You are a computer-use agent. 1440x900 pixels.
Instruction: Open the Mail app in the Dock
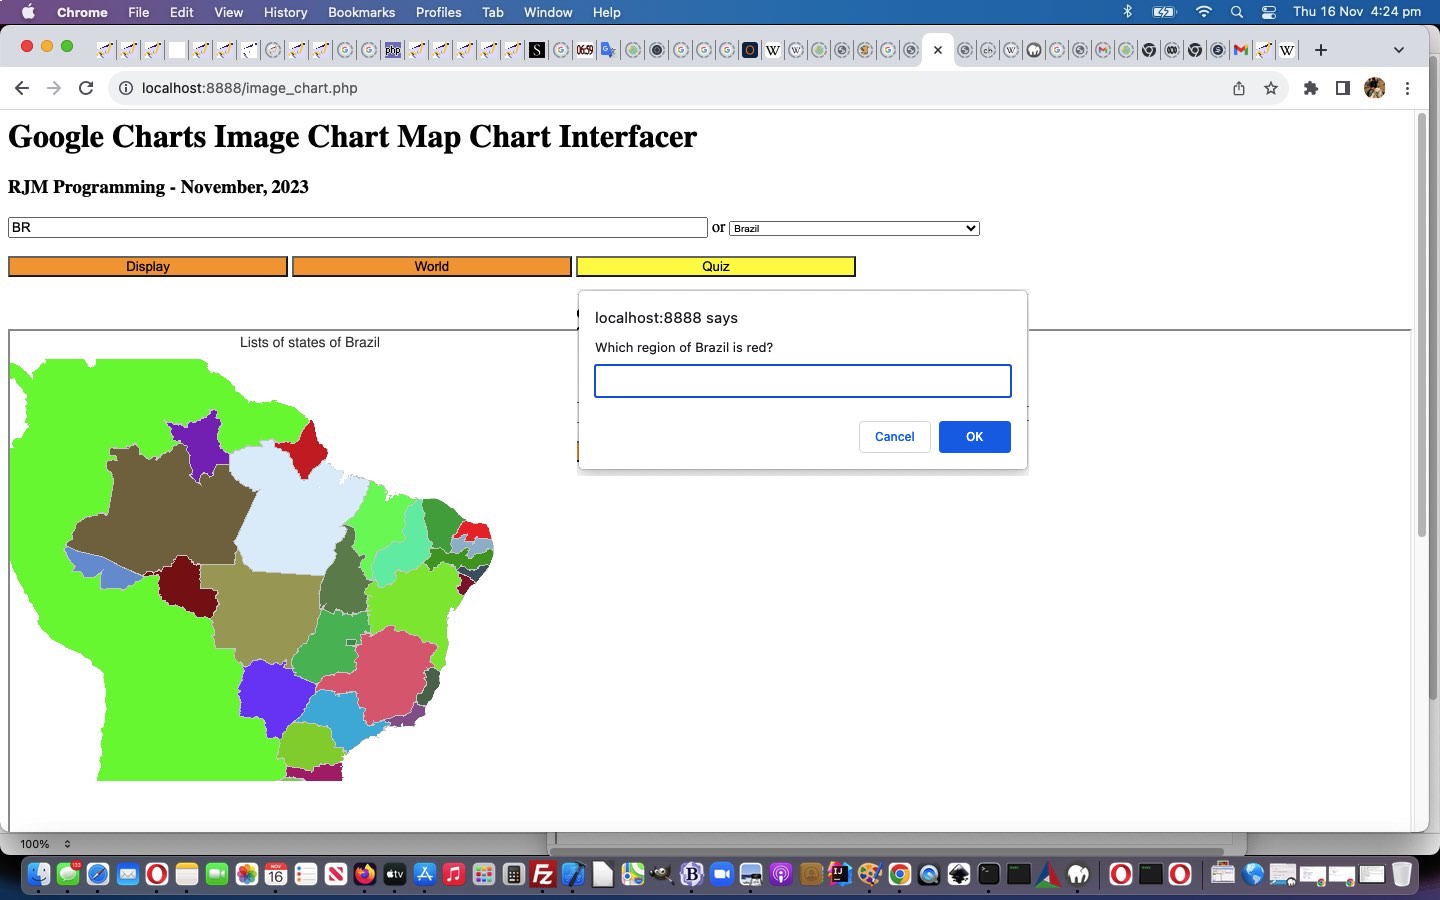127,875
